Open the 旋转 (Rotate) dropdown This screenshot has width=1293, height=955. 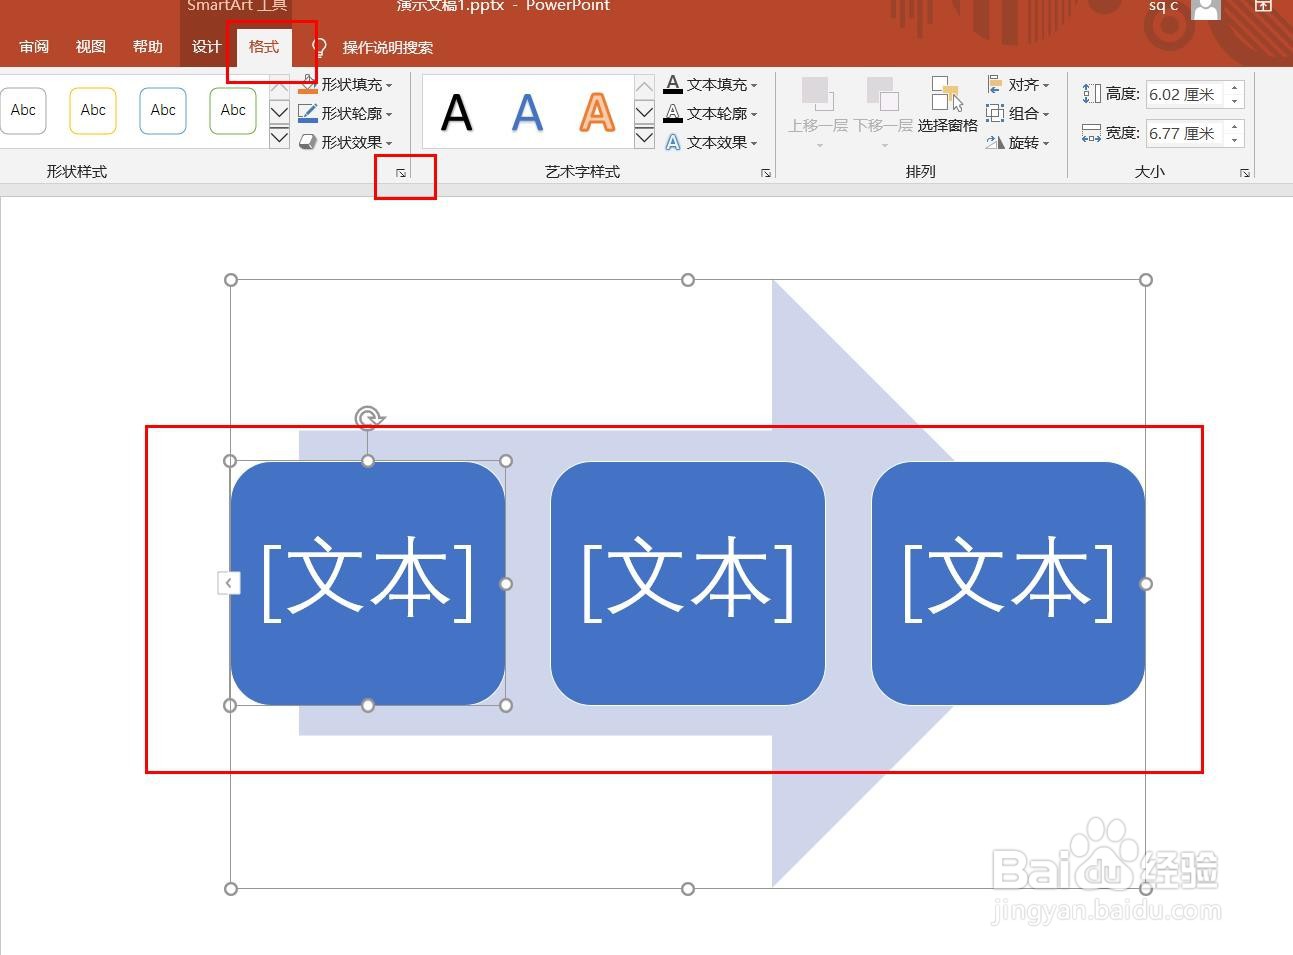(1019, 142)
